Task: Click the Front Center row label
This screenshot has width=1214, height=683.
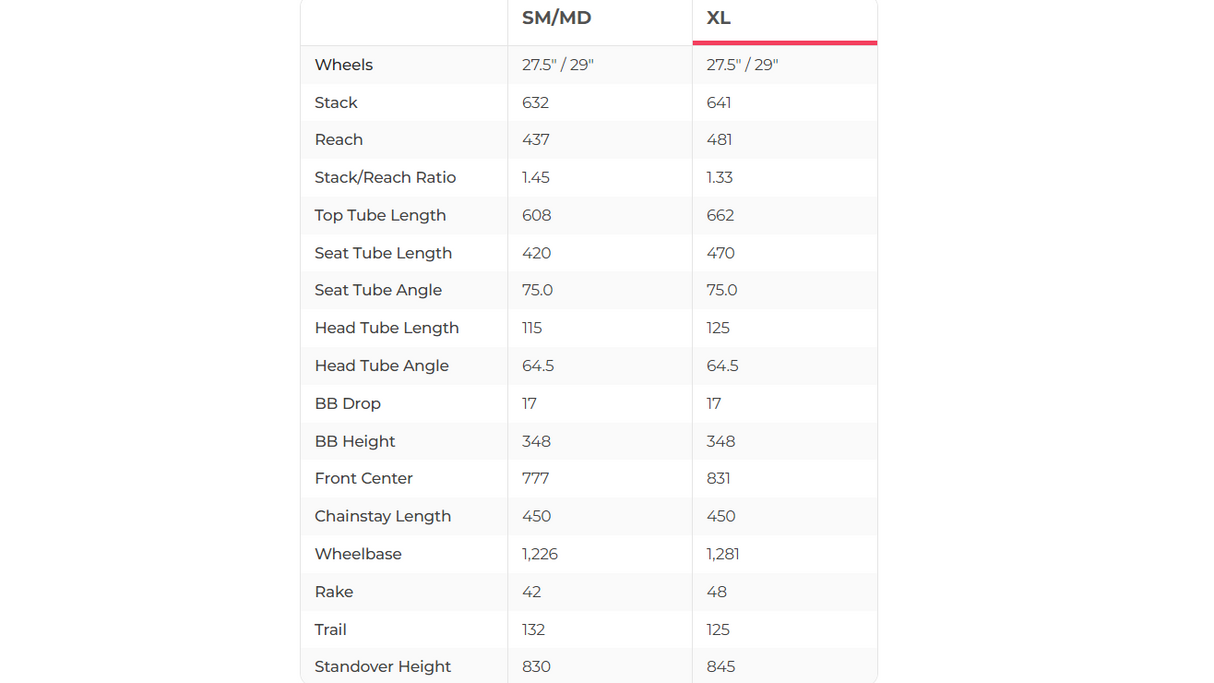Action: [x=364, y=479]
